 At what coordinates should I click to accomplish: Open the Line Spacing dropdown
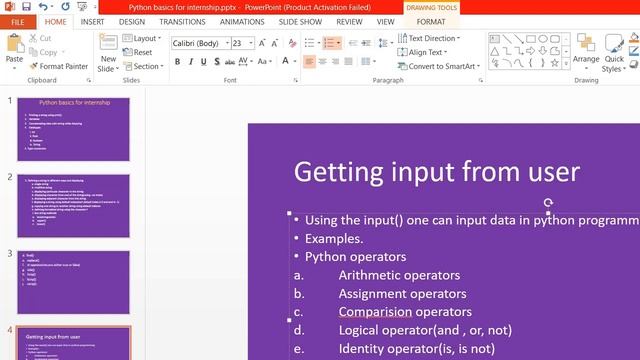385,43
